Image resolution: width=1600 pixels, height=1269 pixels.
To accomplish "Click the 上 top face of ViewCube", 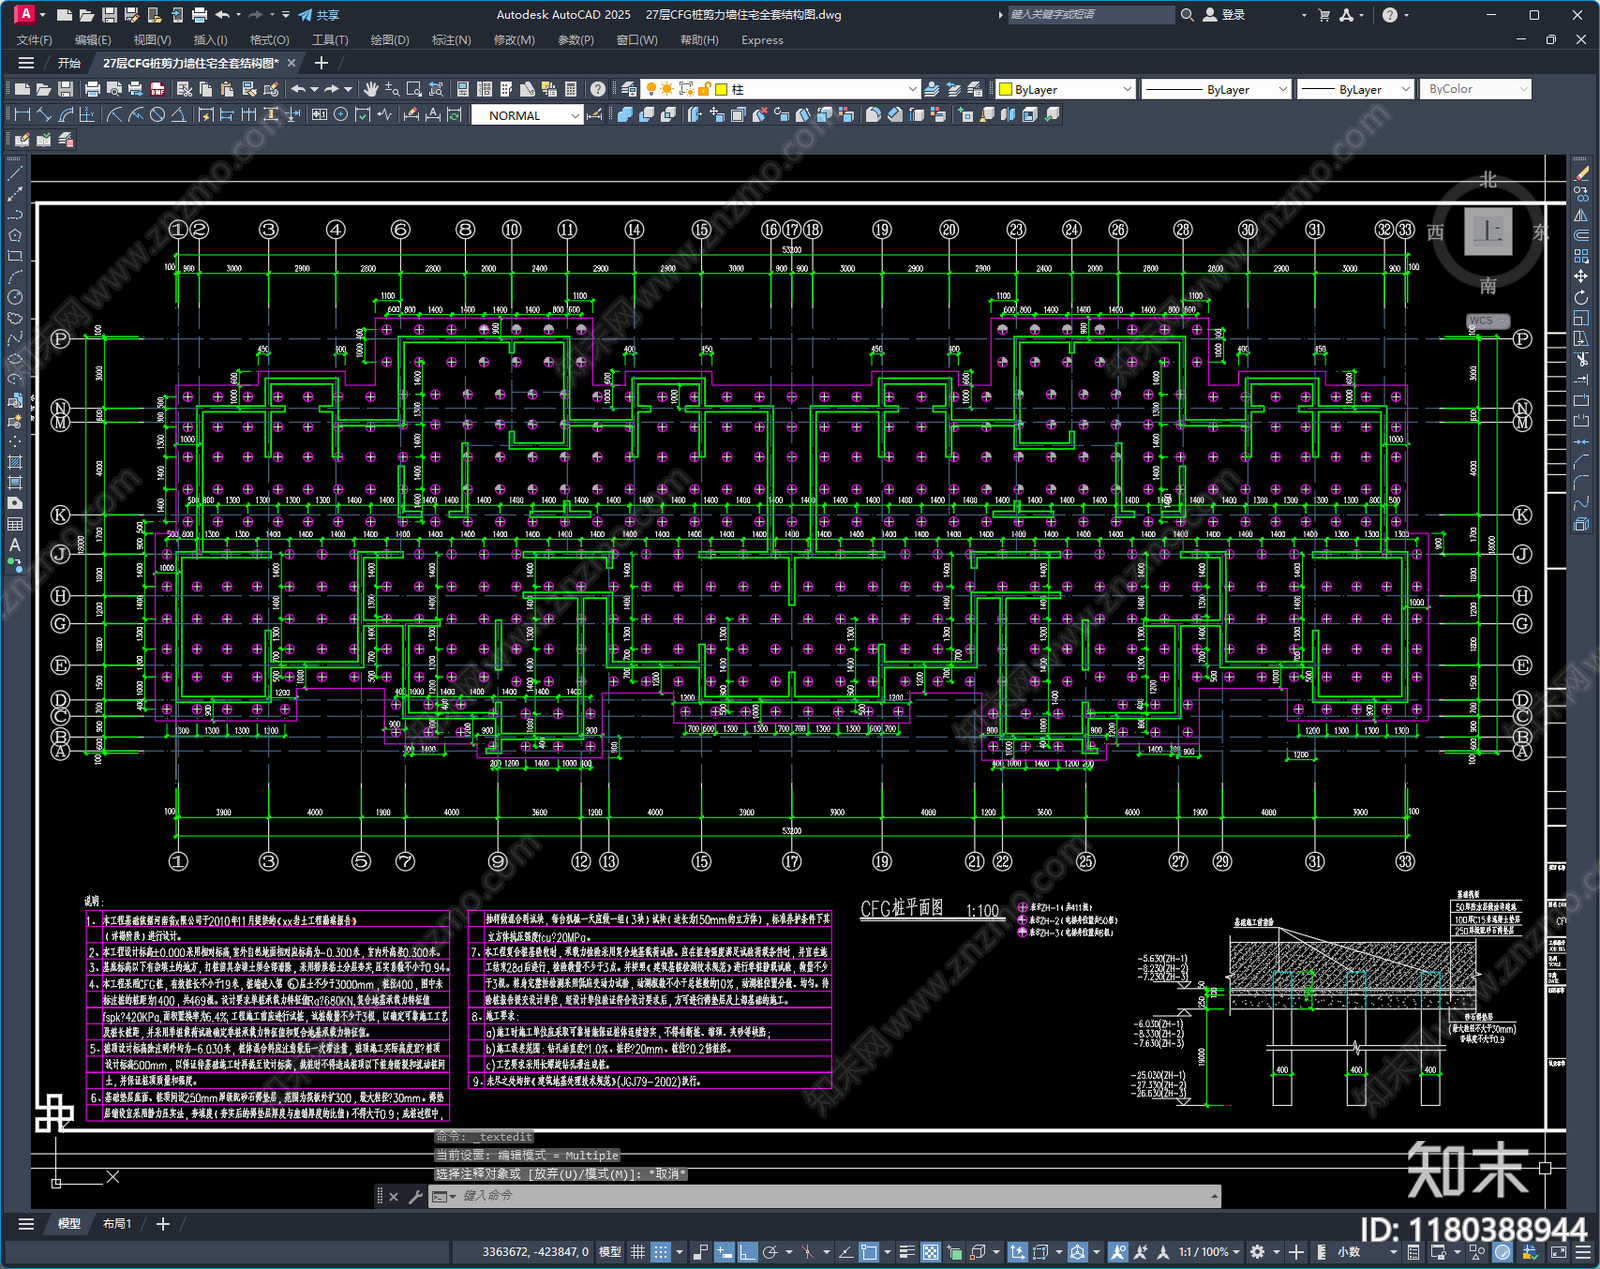I will [x=1488, y=232].
